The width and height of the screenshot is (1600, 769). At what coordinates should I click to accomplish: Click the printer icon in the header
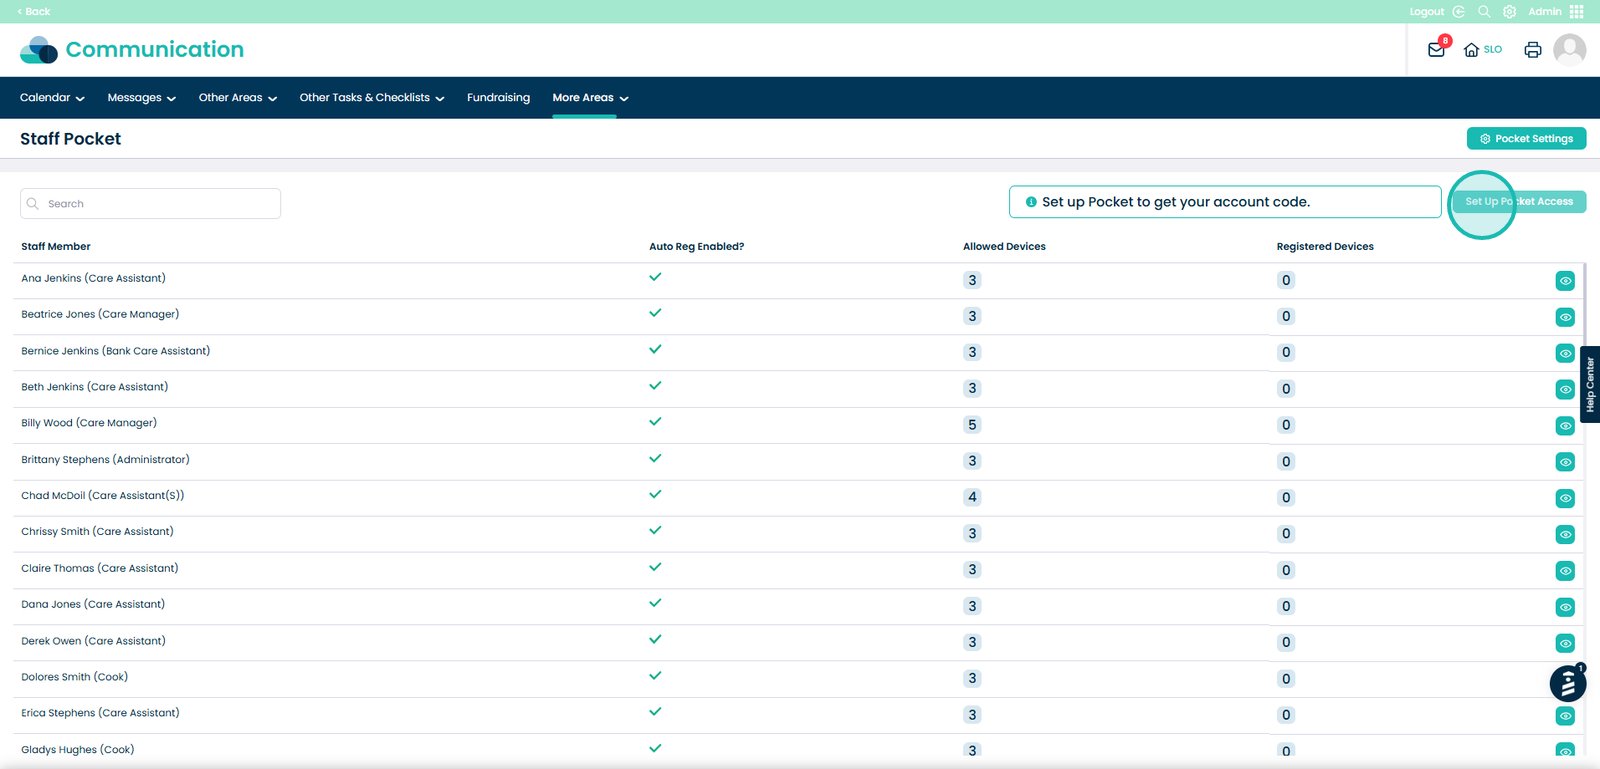tap(1532, 50)
